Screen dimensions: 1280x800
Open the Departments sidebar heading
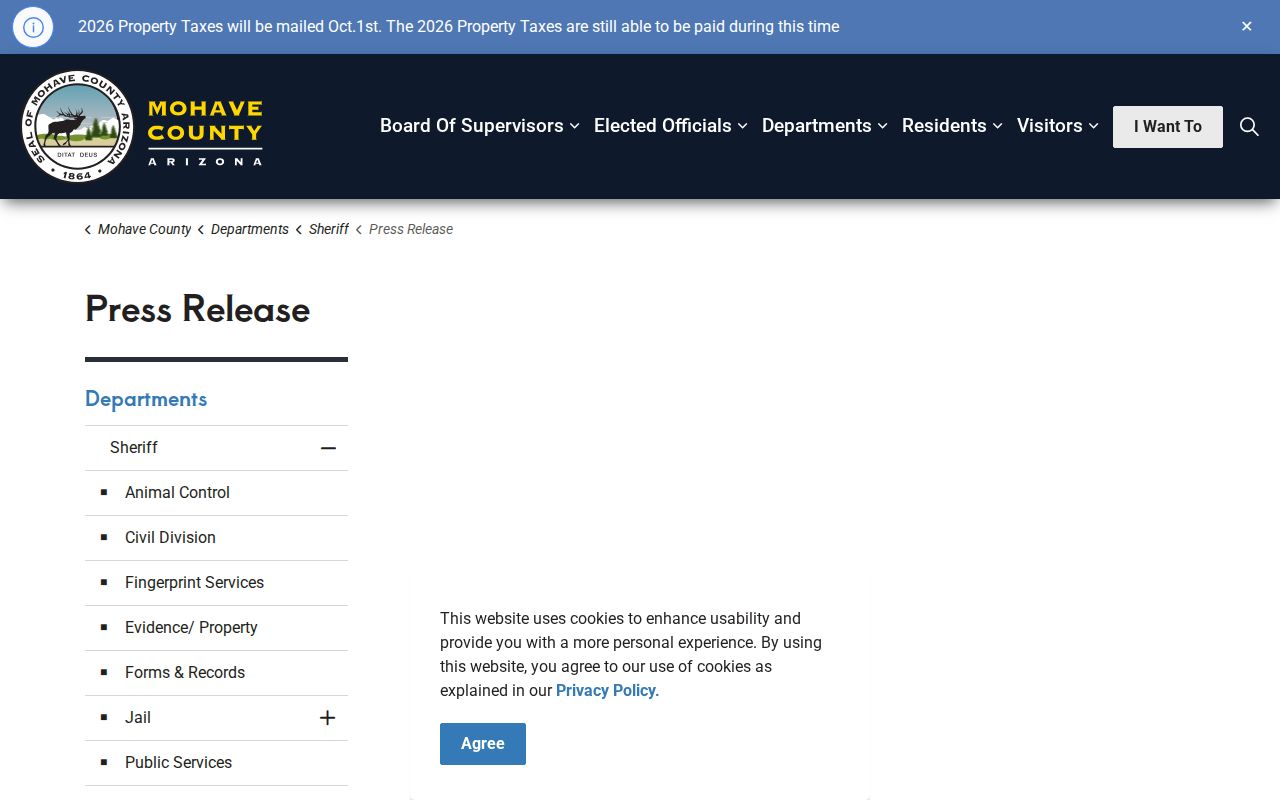[146, 399]
